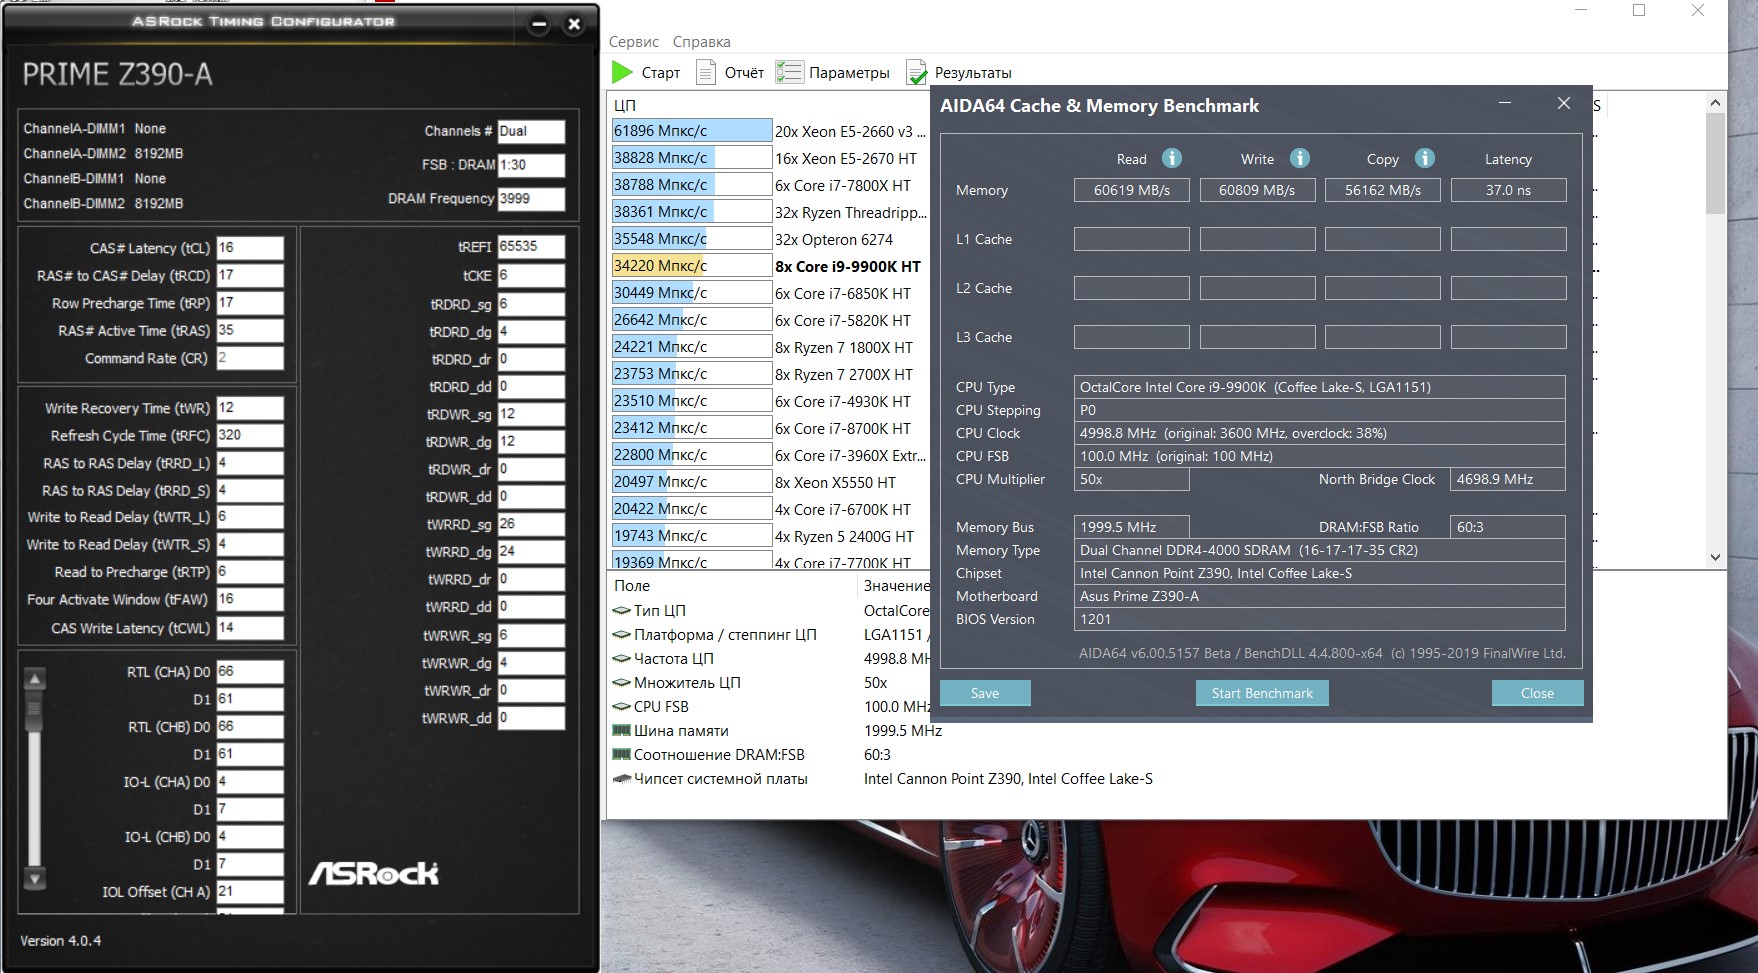Click the AIDA64 results list scrollbar thumb
1758x973 pixels.
pyautogui.click(x=1715, y=163)
